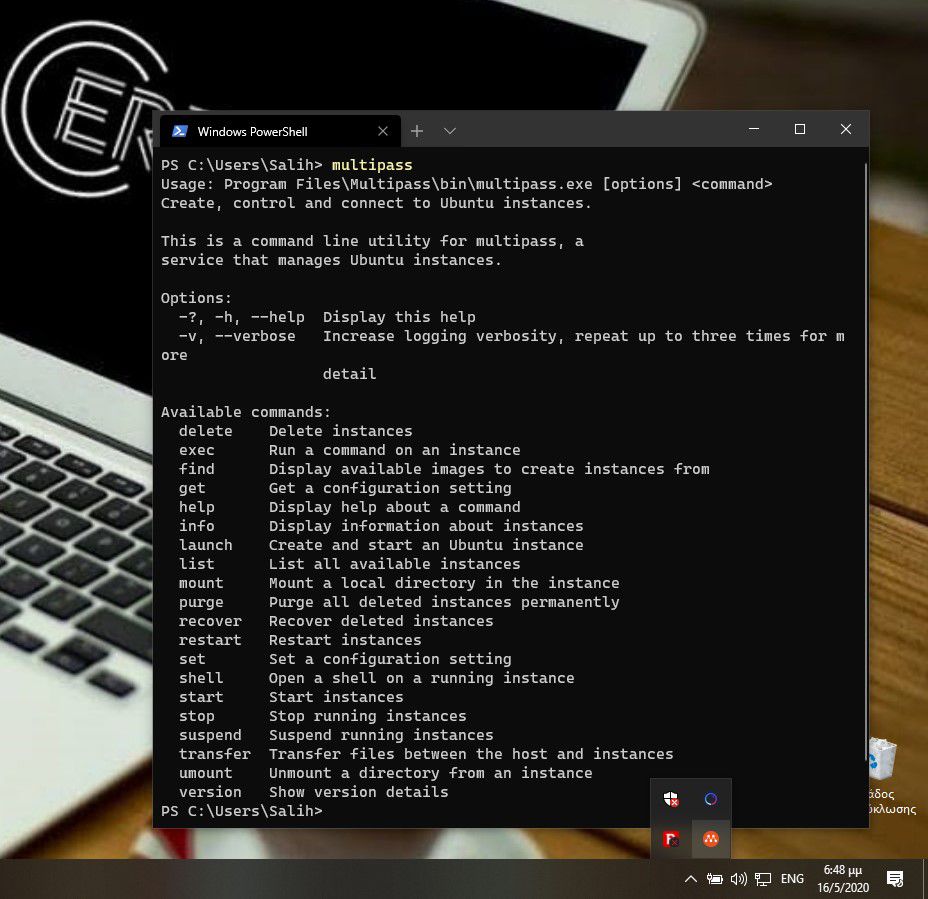Click the 'start' command row
Screen dimensions: 928x899
pyautogui.click(x=291, y=697)
